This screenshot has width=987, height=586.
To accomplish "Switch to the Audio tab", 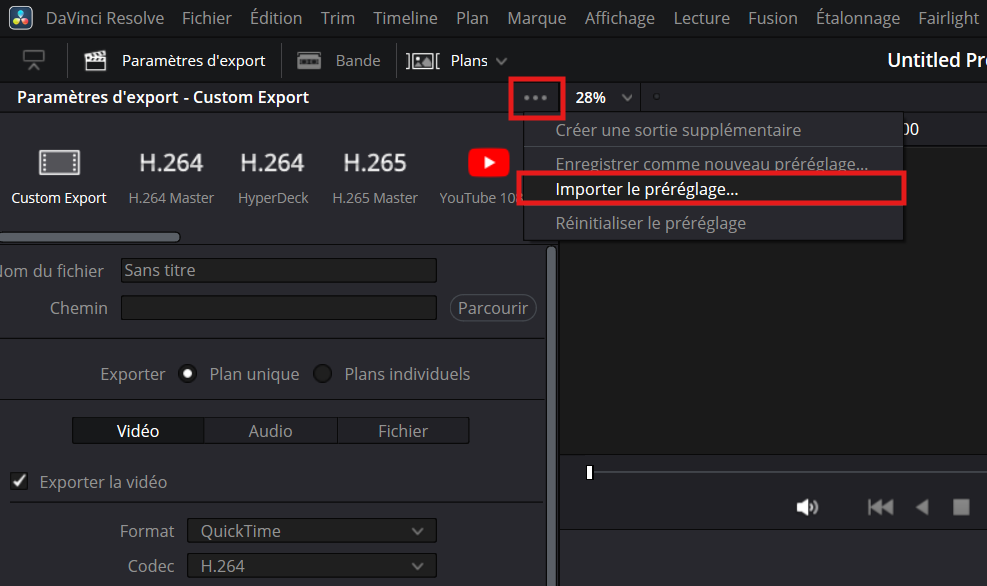I will tap(270, 431).
